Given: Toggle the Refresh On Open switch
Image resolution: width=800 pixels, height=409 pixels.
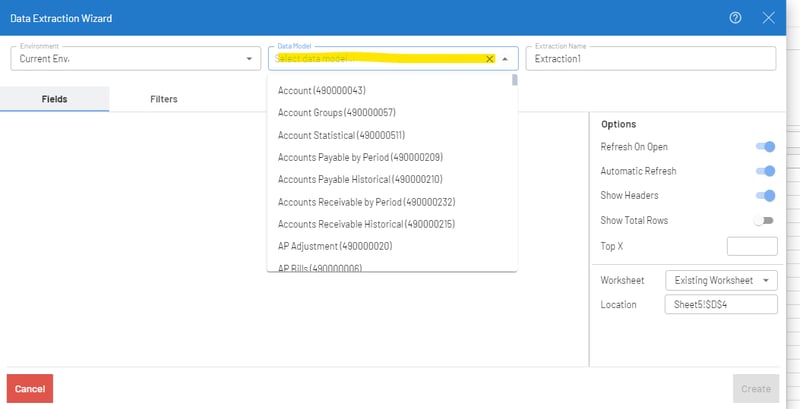Looking at the screenshot, I should tap(765, 147).
